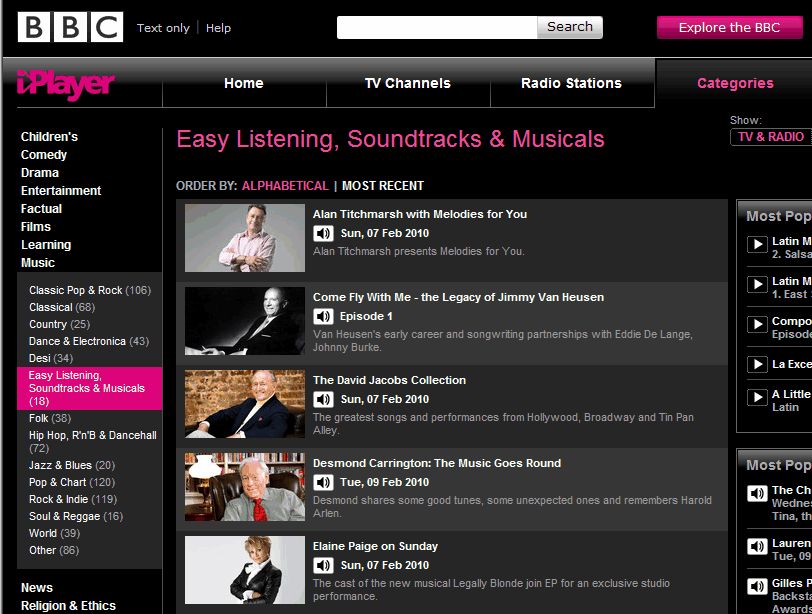Select Rock & Indie subcategory

[x=73, y=500]
